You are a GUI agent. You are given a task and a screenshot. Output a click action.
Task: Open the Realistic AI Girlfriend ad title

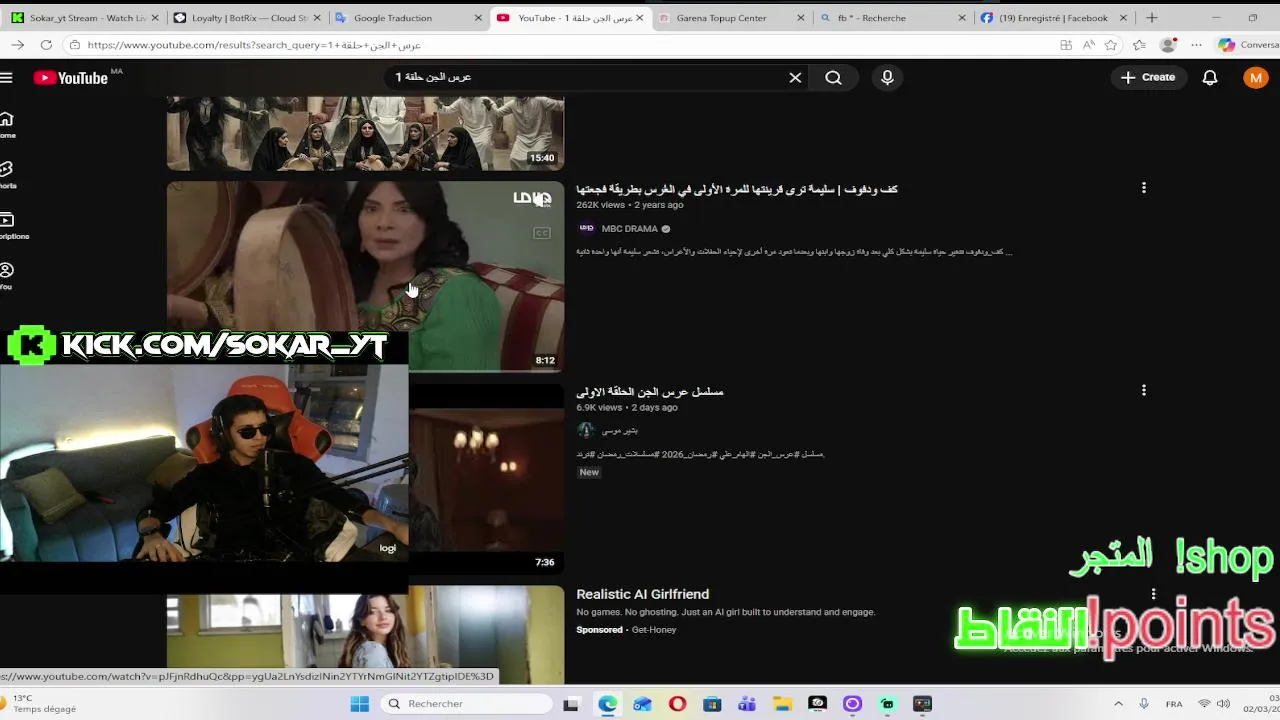point(642,594)
